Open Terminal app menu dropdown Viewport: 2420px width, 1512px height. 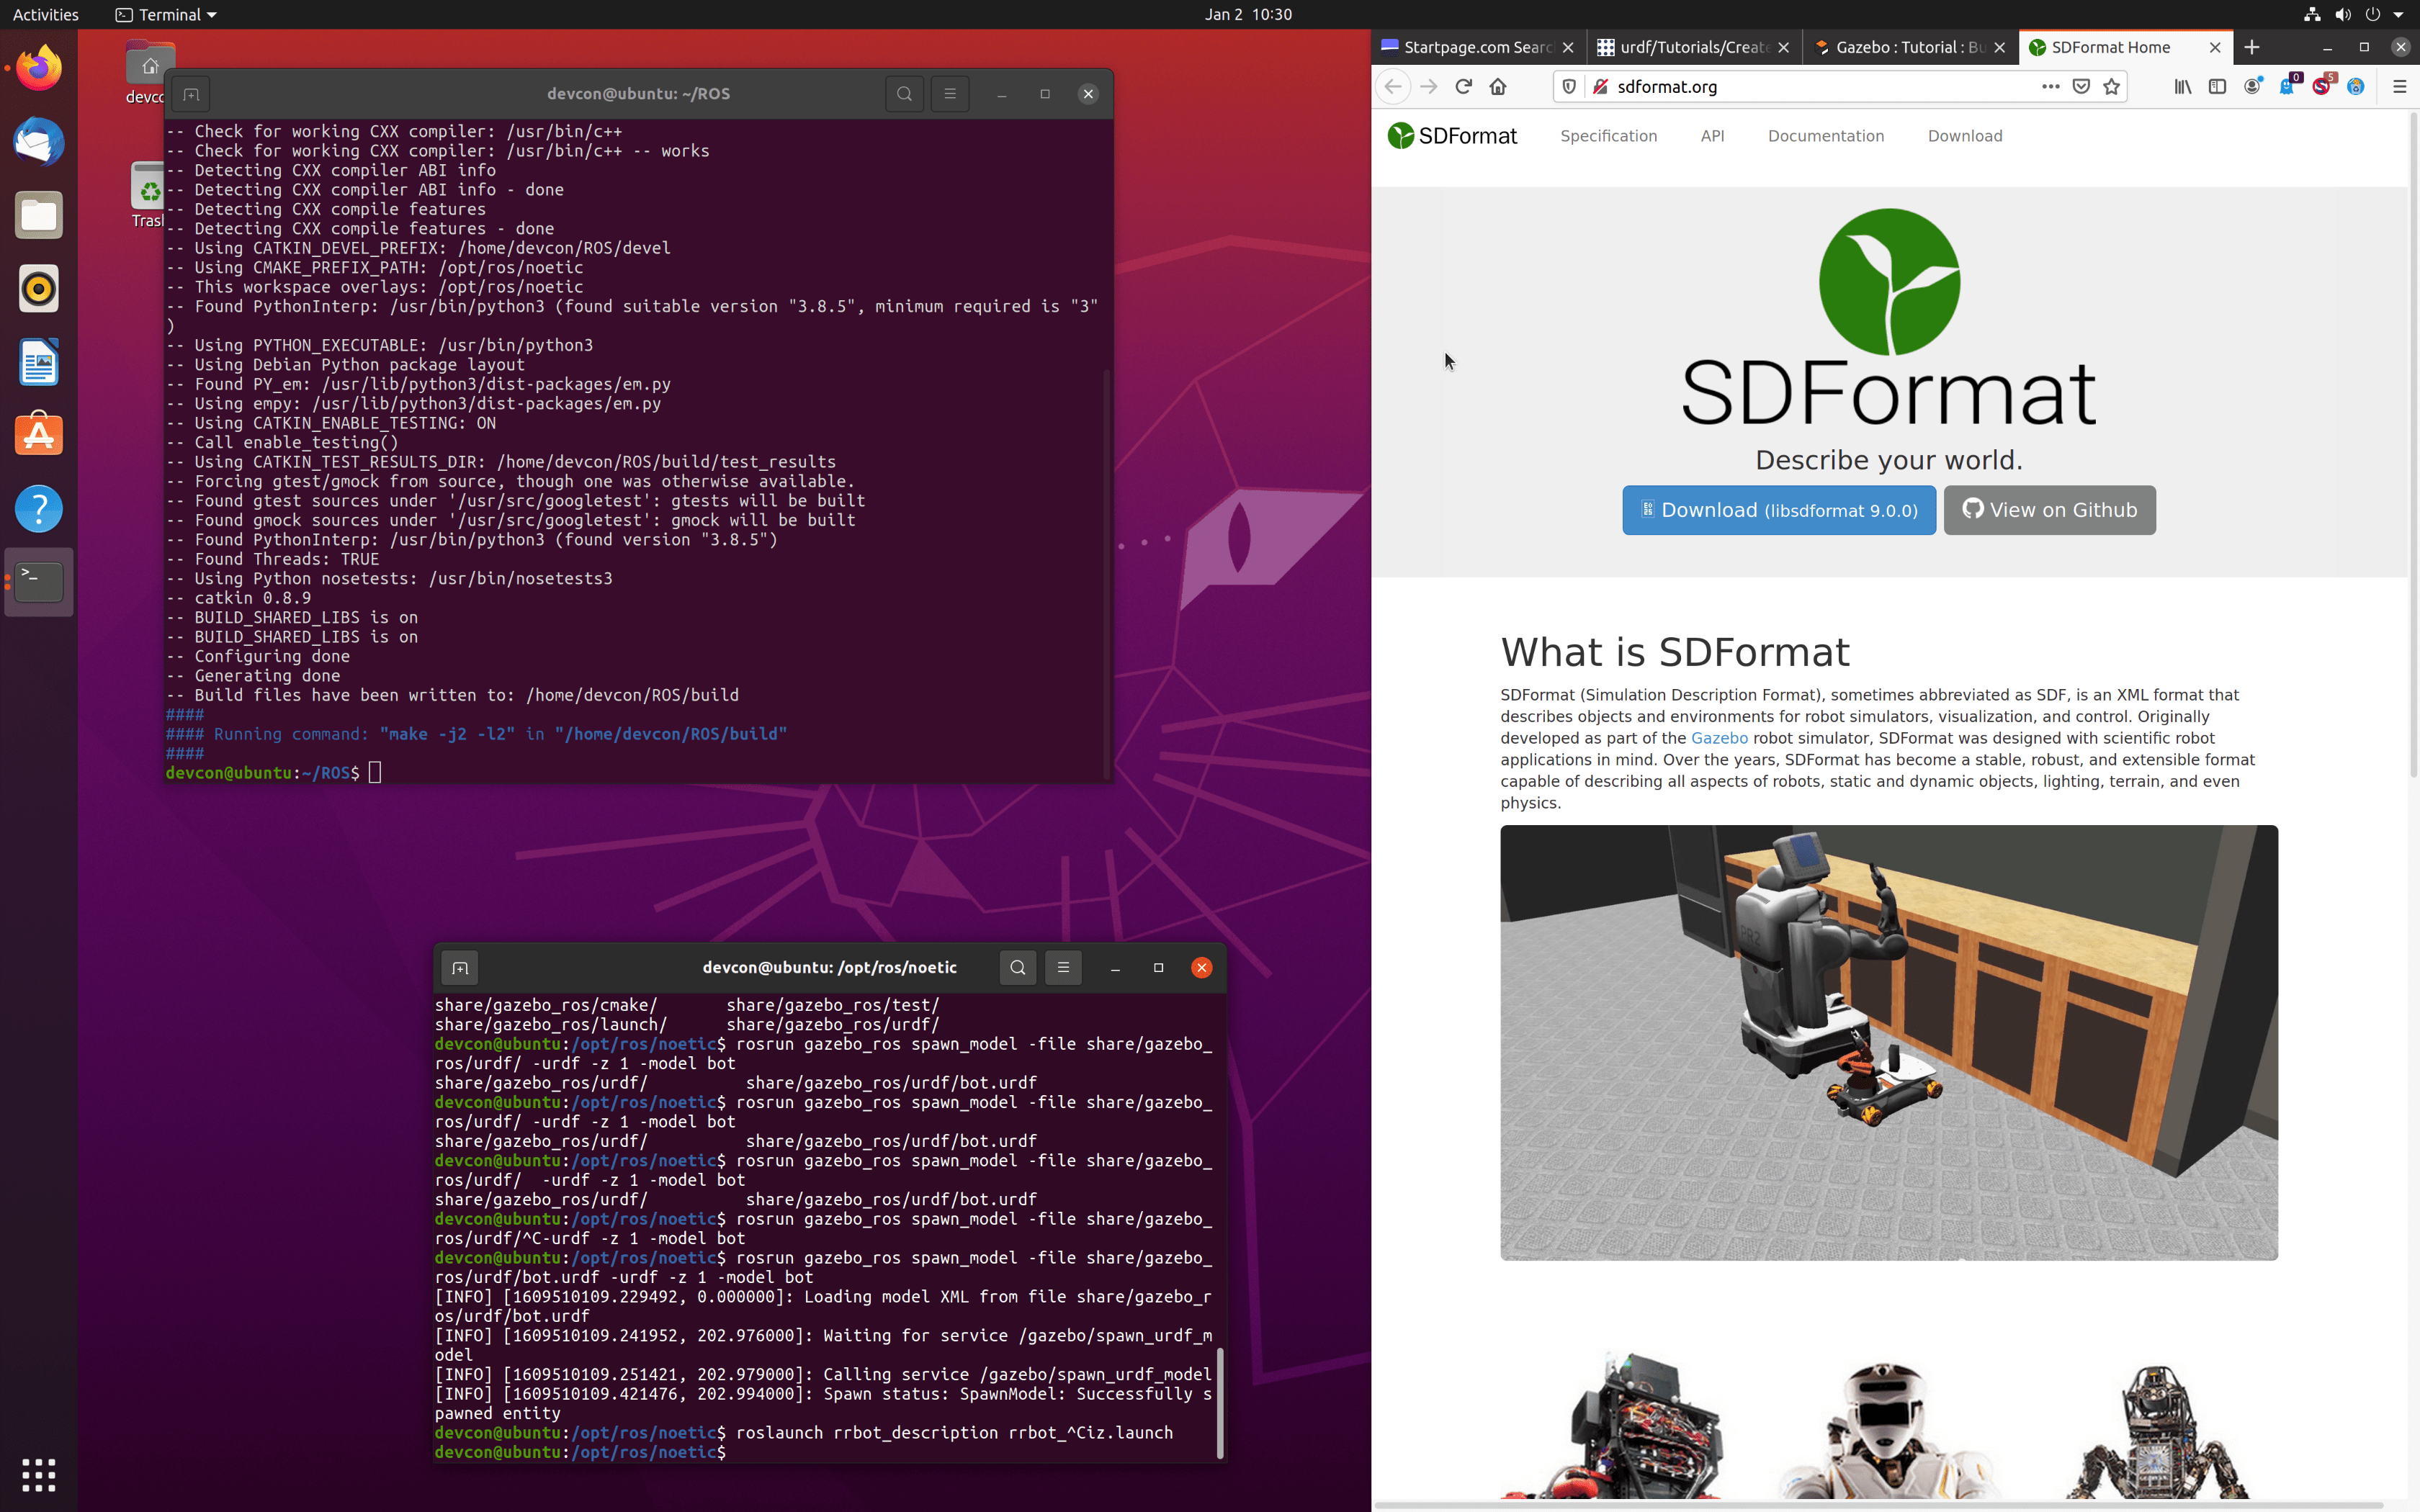[166, 14]
